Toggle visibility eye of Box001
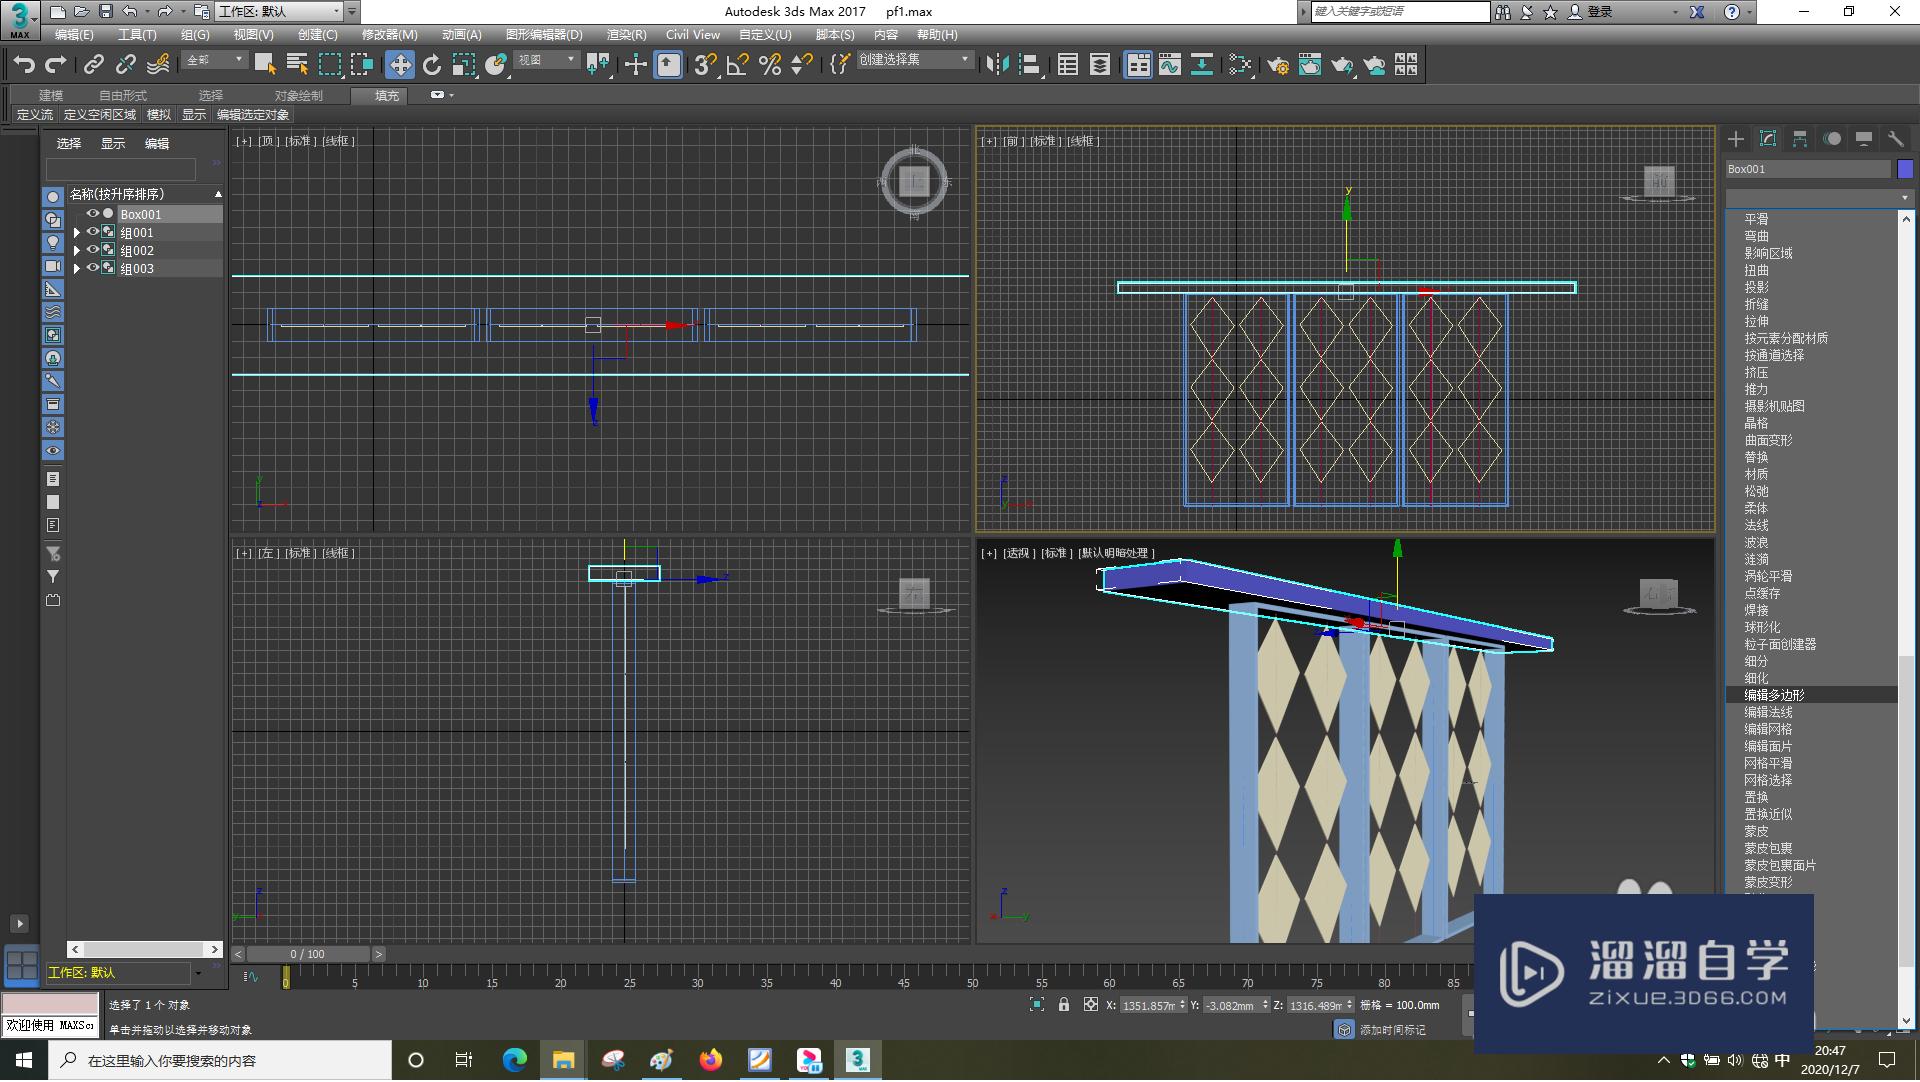 coord(92,214)
